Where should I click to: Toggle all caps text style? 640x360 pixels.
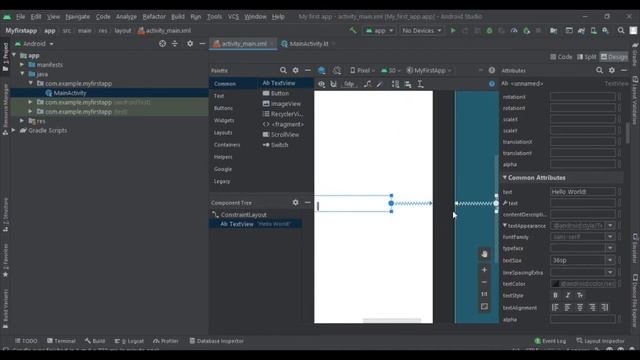(x=580, y=295)
